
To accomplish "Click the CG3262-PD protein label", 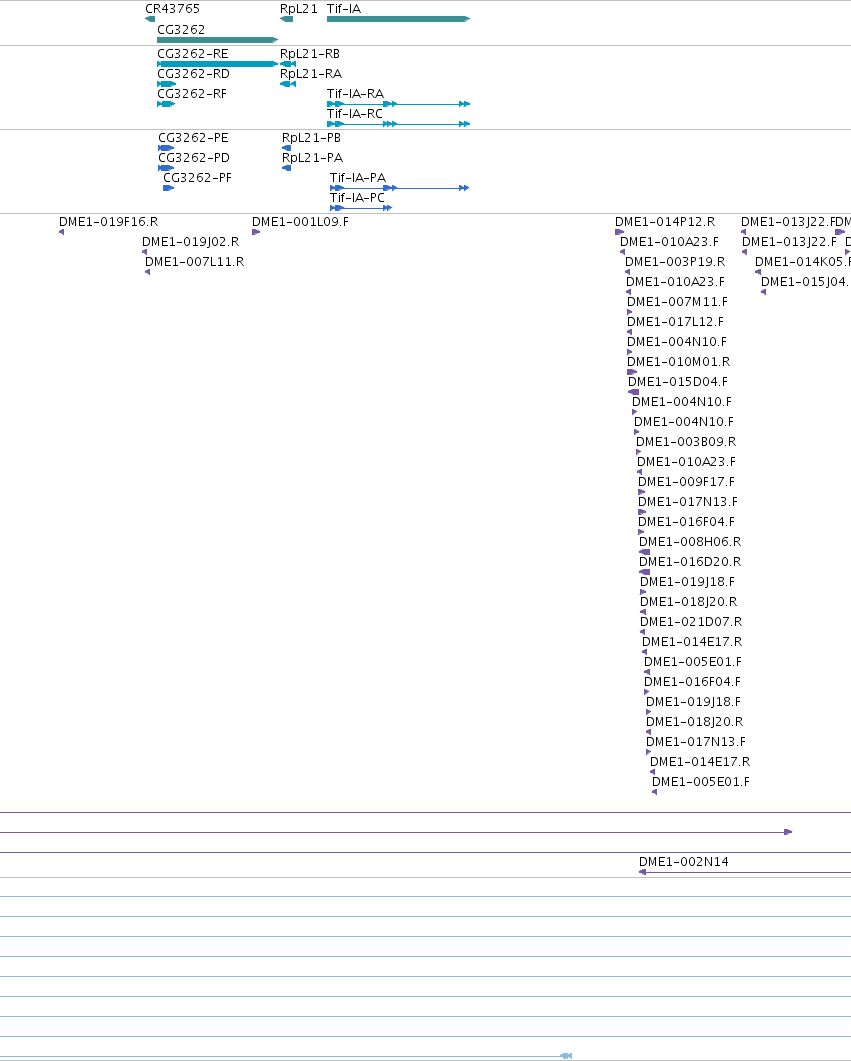I will [x=194, y=158].
